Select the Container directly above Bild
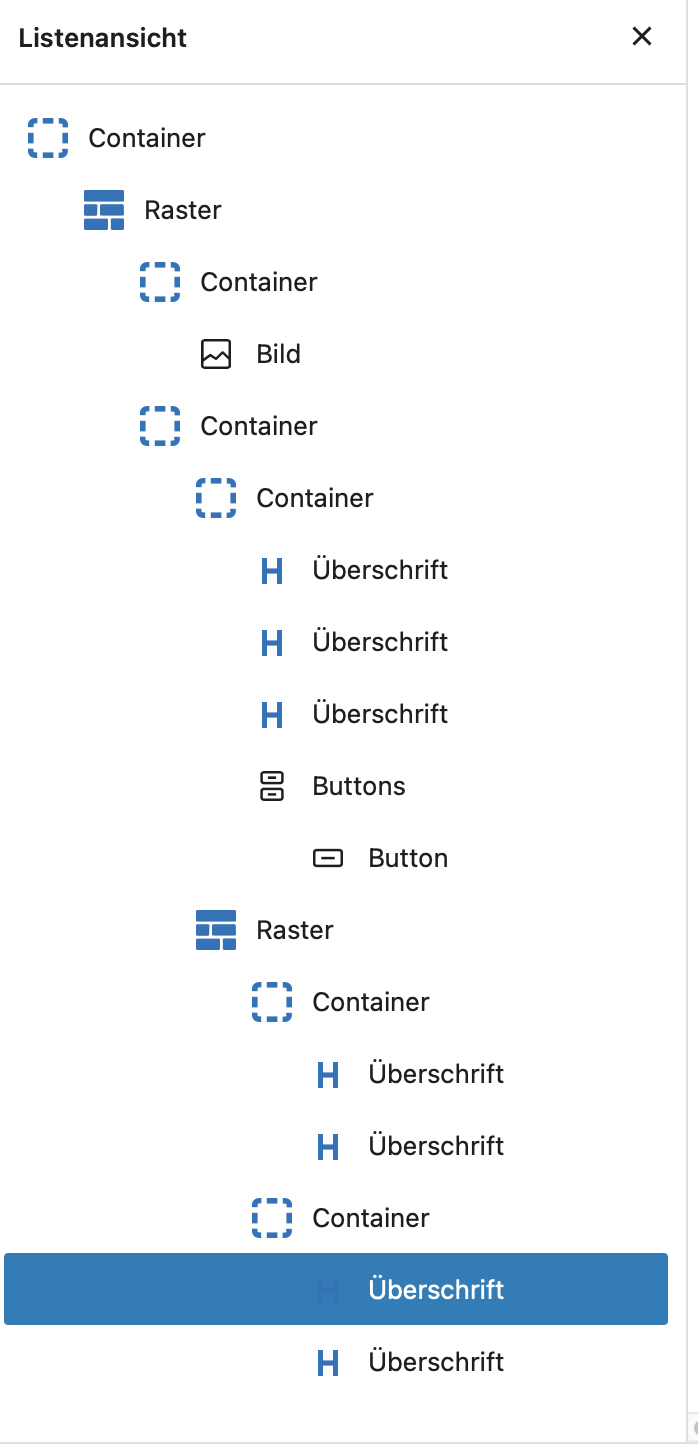 (x=259, y=282)
